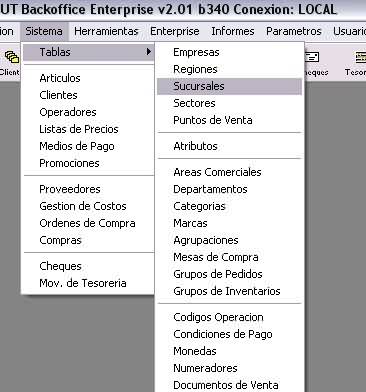Open the Parametros menu
Image resolution: width=366 pixels, height=392 pixels.
[x=294, y=31]
